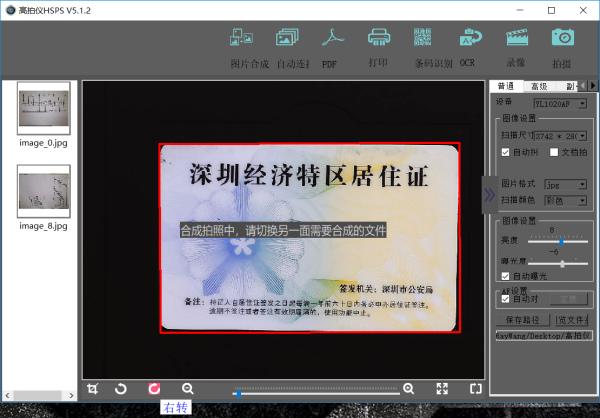This screenshot has height=418, width=600.
Task: Export to PDF using the PDF icon
Action: [333, 37]
